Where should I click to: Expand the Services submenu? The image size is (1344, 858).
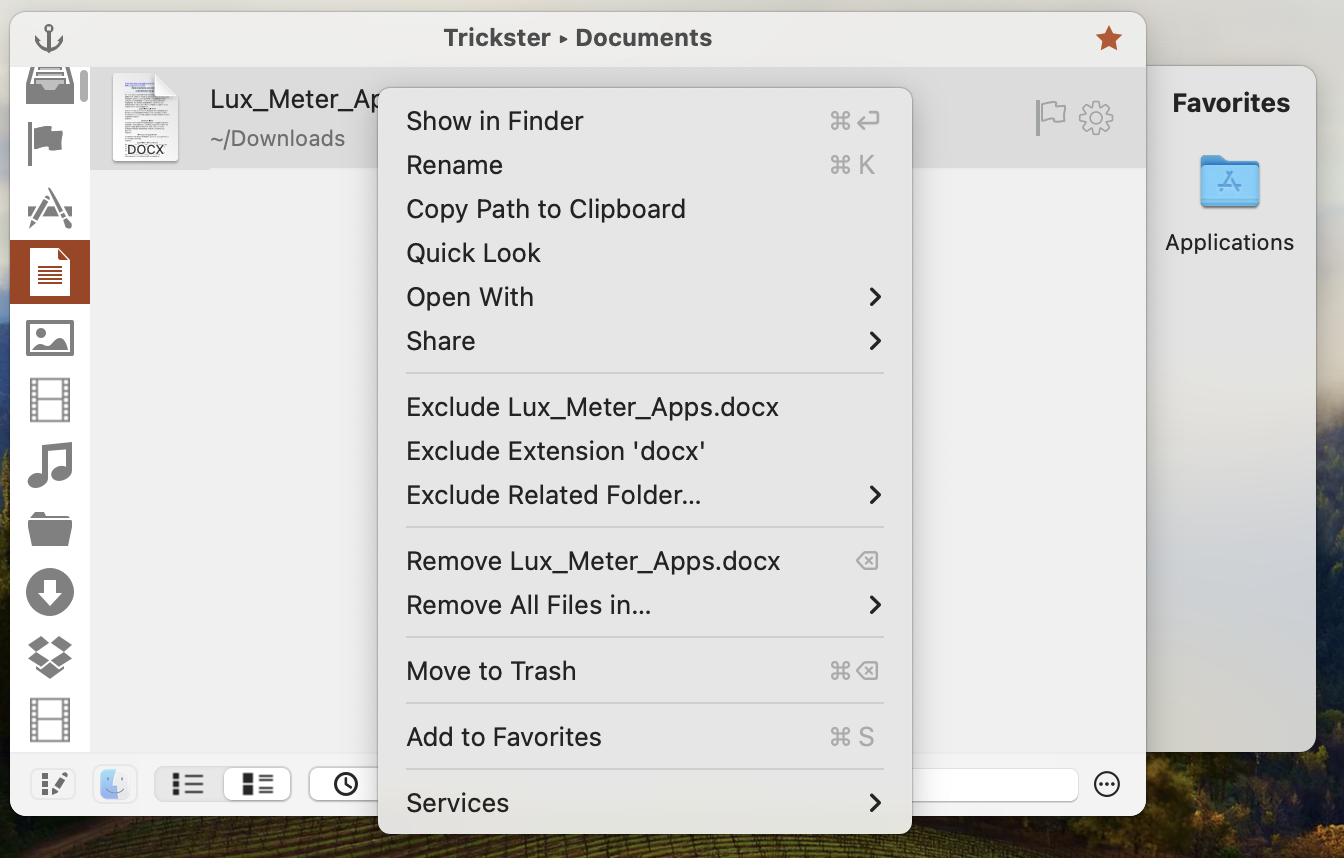click(645, 803)
